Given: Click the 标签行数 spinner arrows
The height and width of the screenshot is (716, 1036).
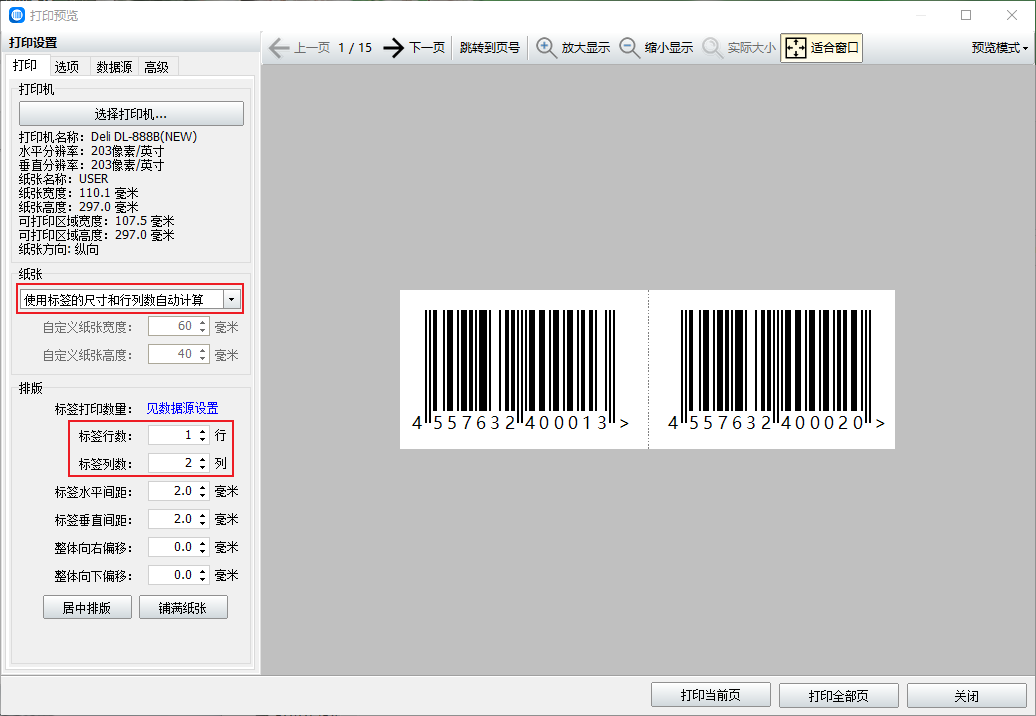Looking at the screenshot, I should click(x=203, y=435).
